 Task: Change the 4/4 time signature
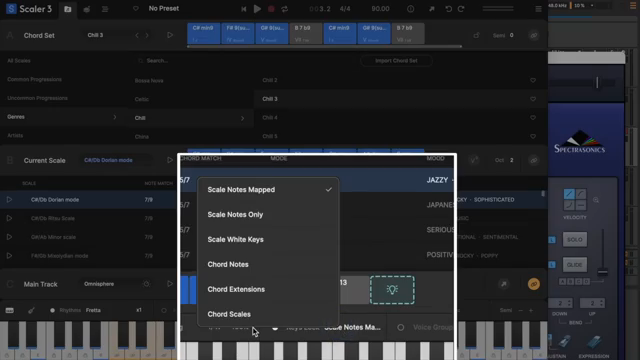point(345,9)
